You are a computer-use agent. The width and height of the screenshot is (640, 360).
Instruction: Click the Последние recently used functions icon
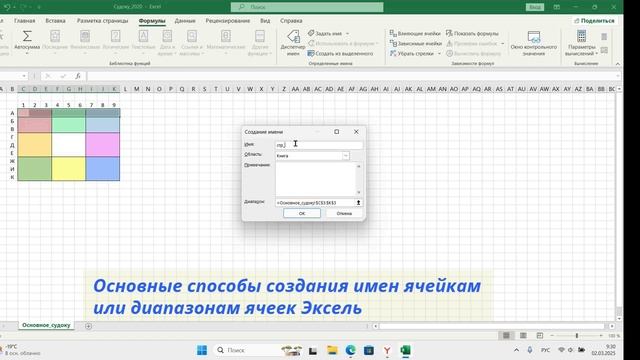(x=55, y=36)
